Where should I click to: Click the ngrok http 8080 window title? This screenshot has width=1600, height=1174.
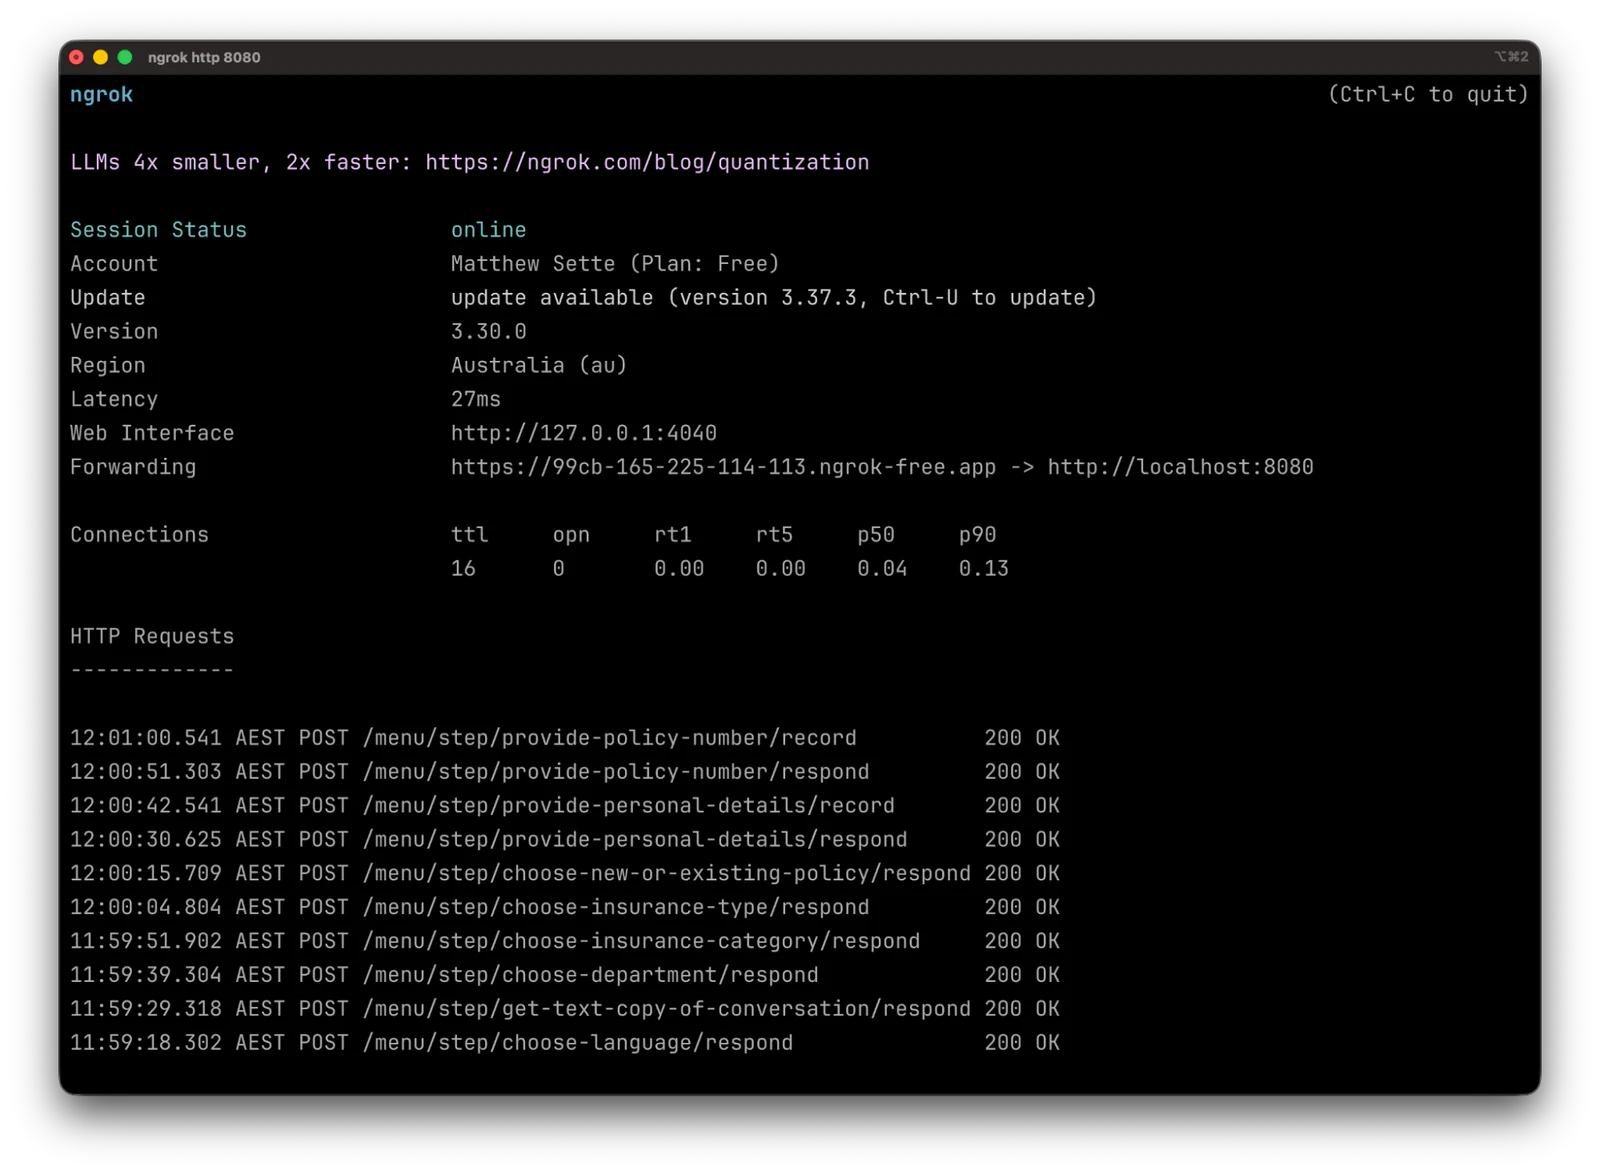(203, 57)
